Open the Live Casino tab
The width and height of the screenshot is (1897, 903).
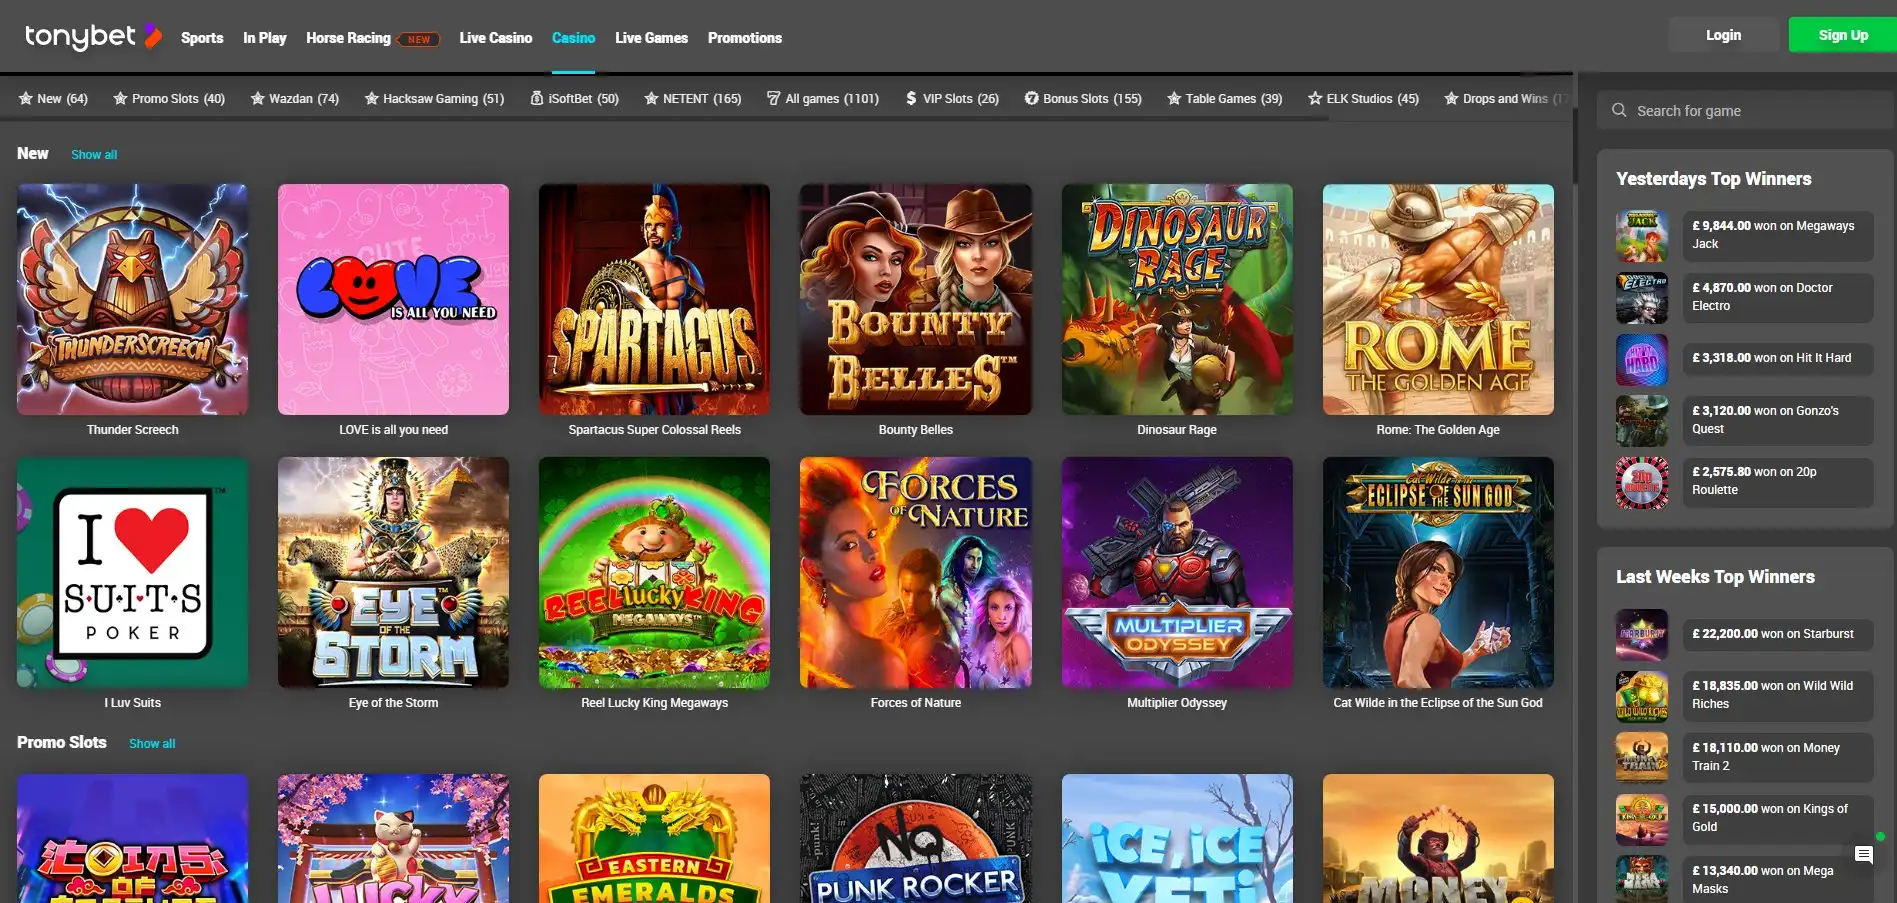(x=495, y=38)
